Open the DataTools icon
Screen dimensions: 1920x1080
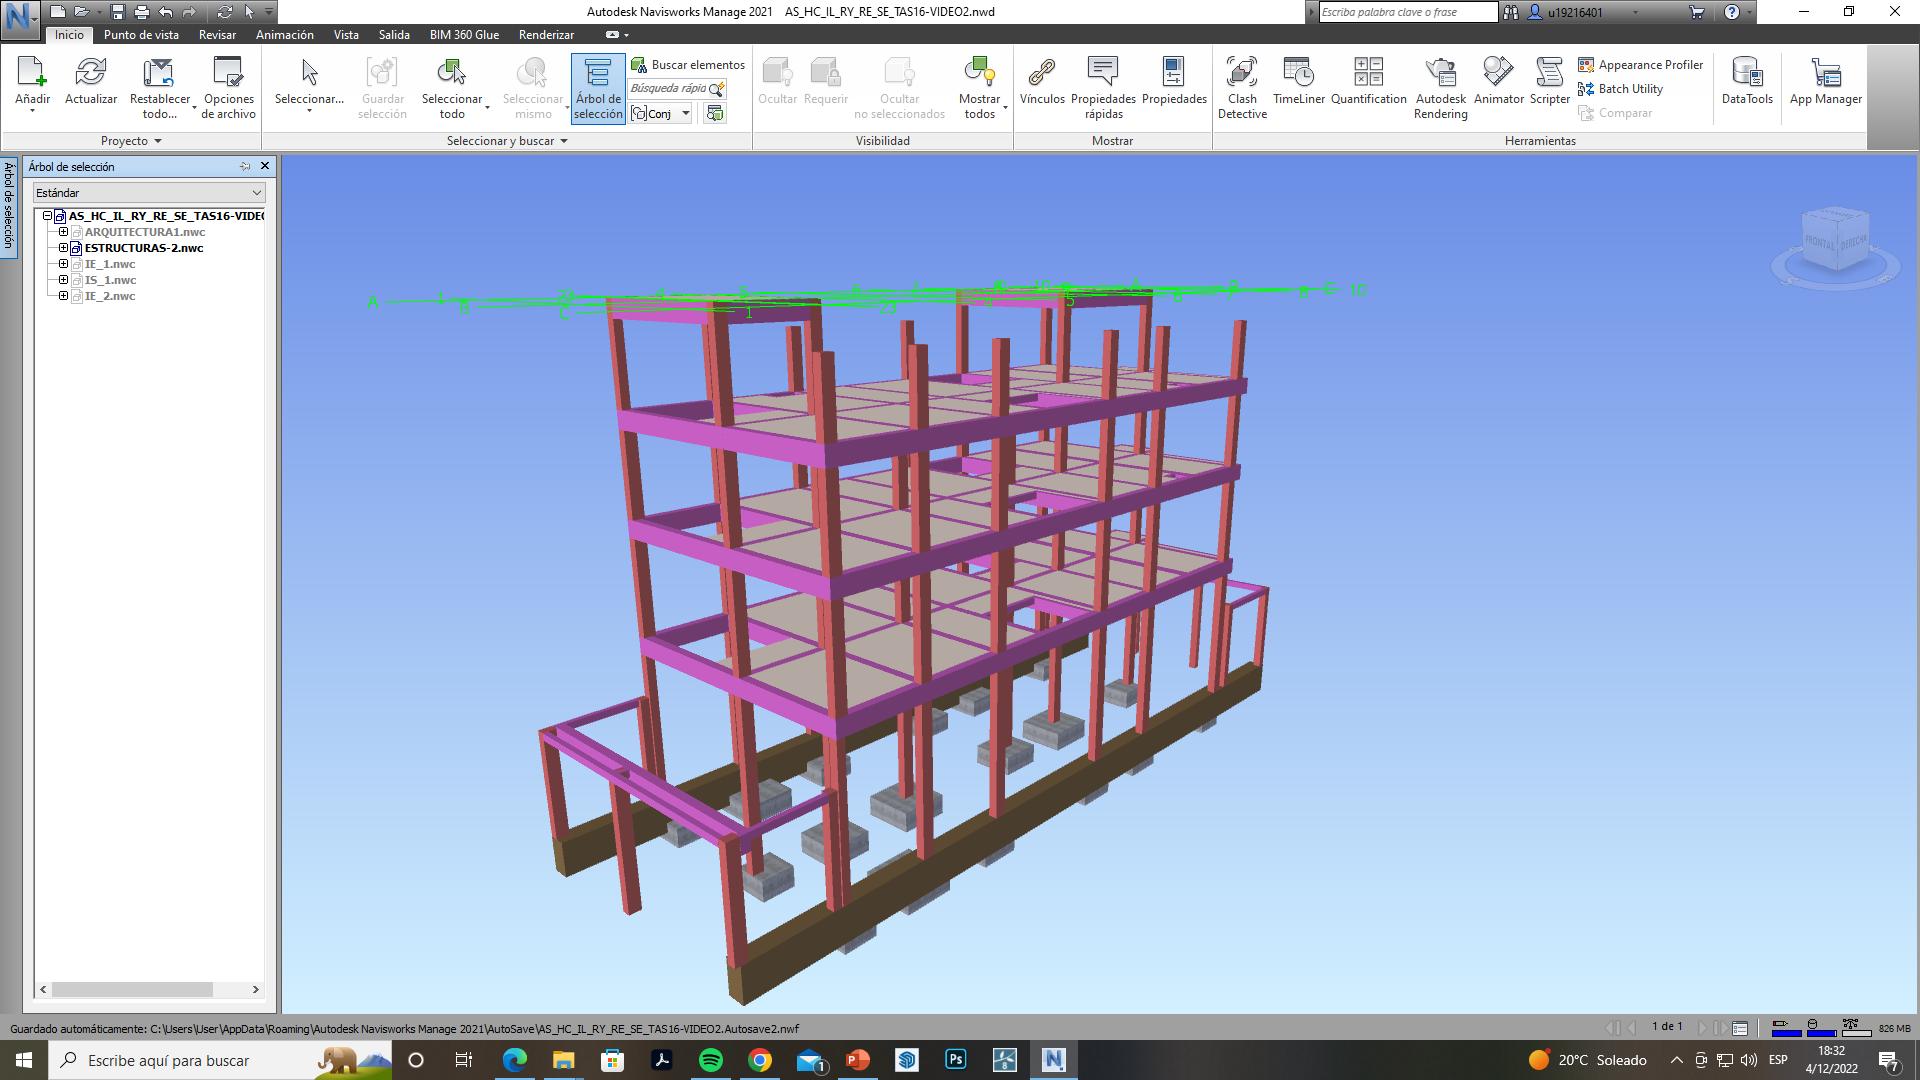tap(1746, 82)
